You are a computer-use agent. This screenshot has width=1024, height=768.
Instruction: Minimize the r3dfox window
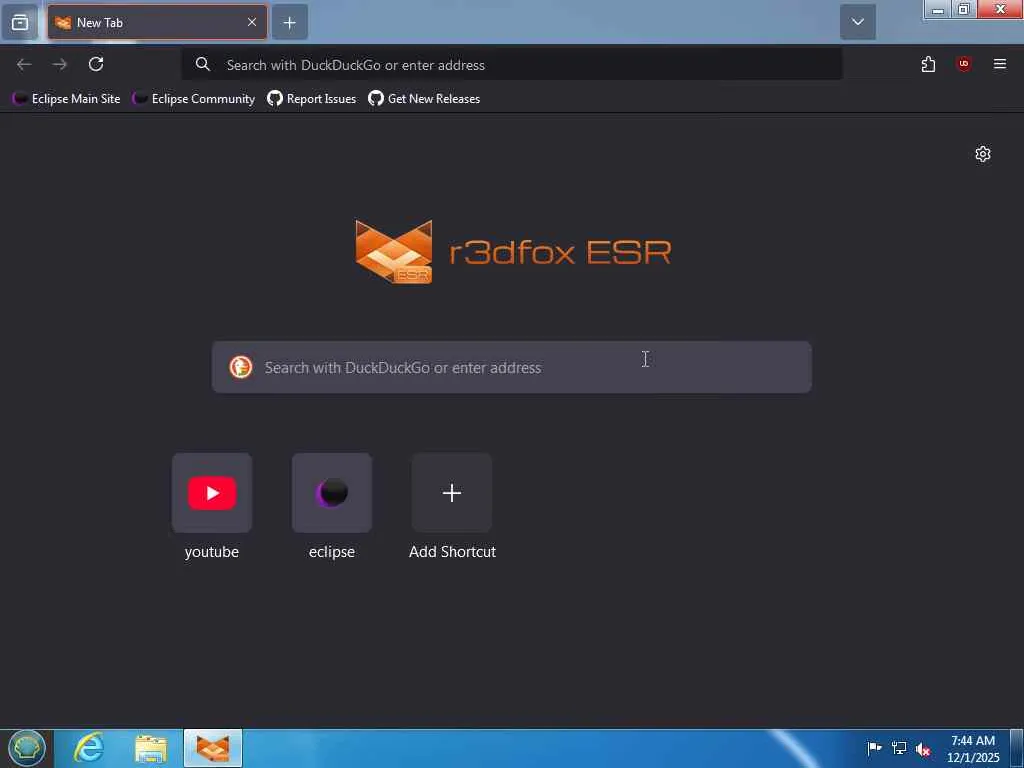click(x=937, y=10)
